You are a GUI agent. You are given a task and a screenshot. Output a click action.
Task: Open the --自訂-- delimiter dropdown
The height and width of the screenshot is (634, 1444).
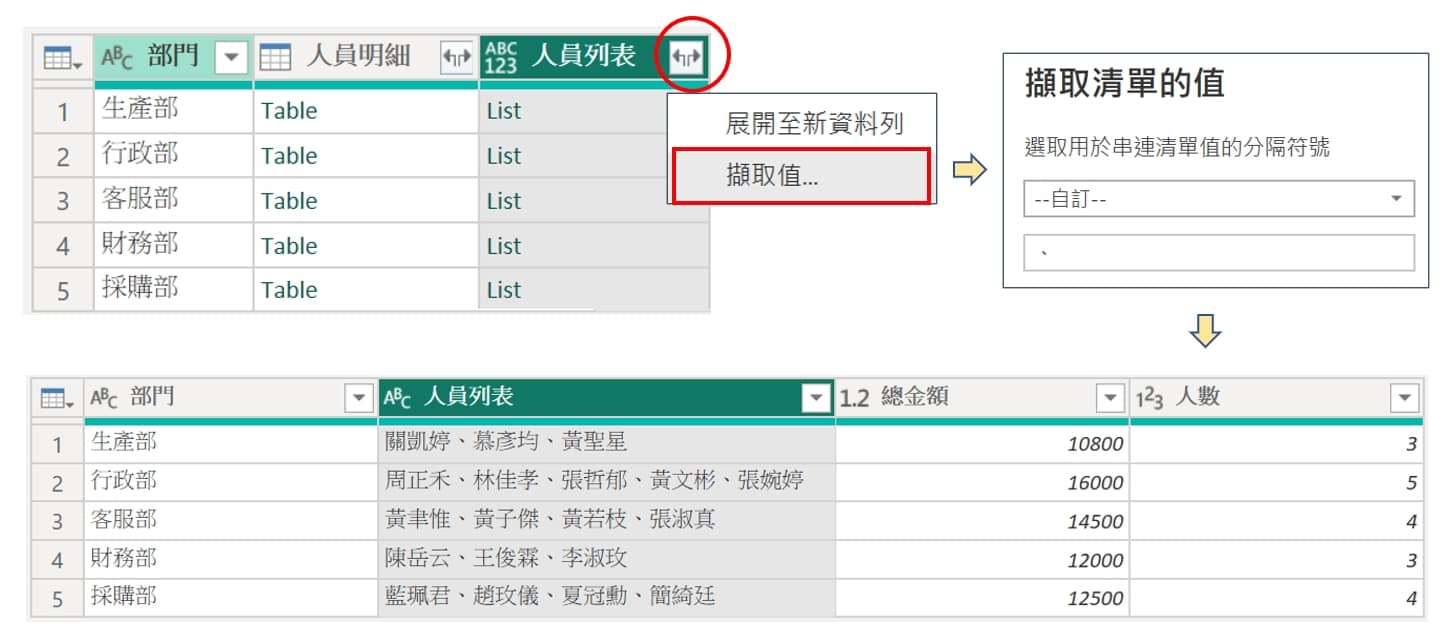pos(1218,199)
